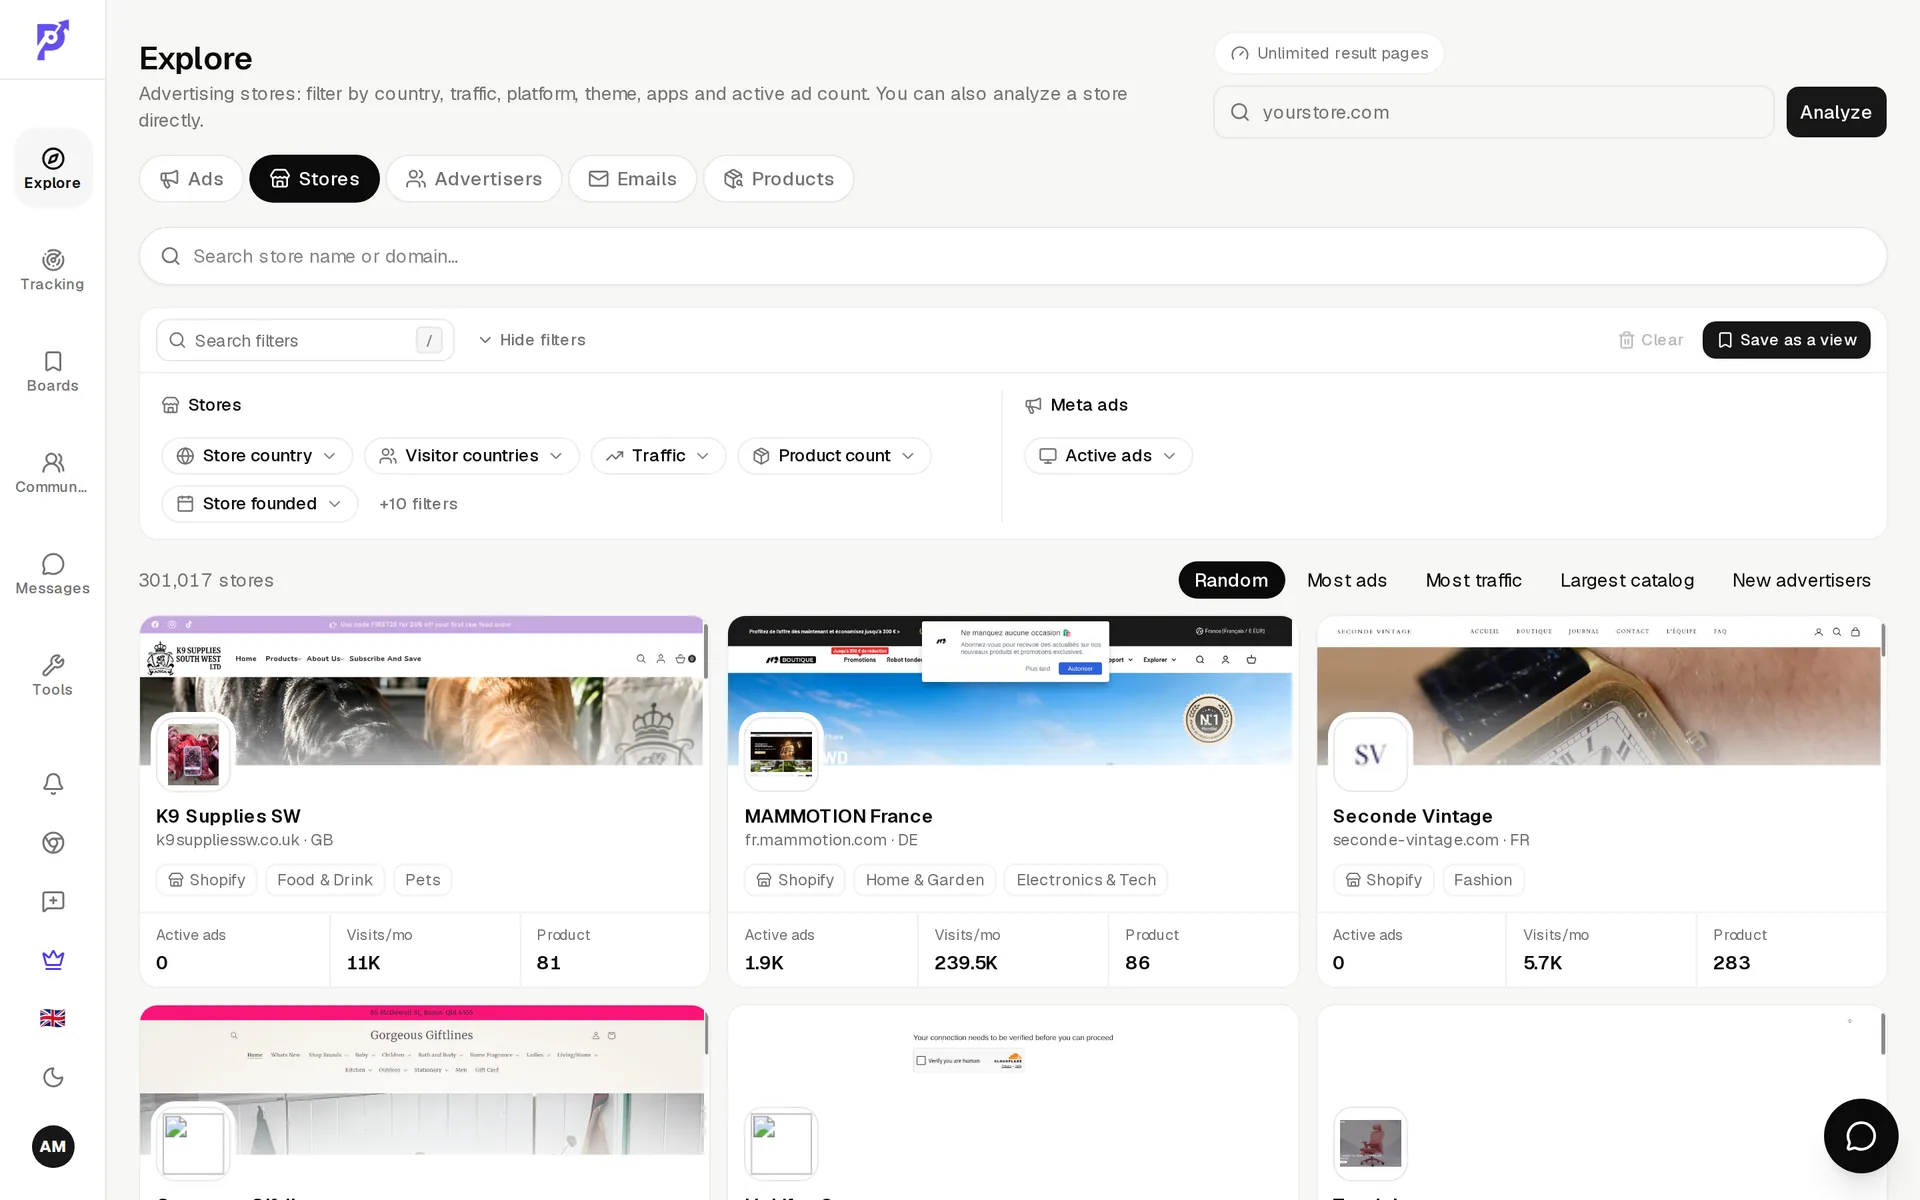Open the chat support bubble

(1860, 1135)
